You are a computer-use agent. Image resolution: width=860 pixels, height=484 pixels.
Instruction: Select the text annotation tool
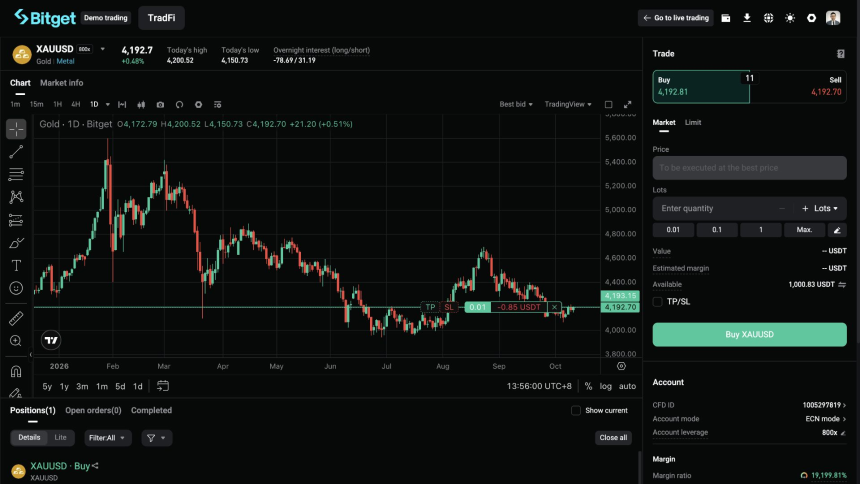(x=16, y=266)
